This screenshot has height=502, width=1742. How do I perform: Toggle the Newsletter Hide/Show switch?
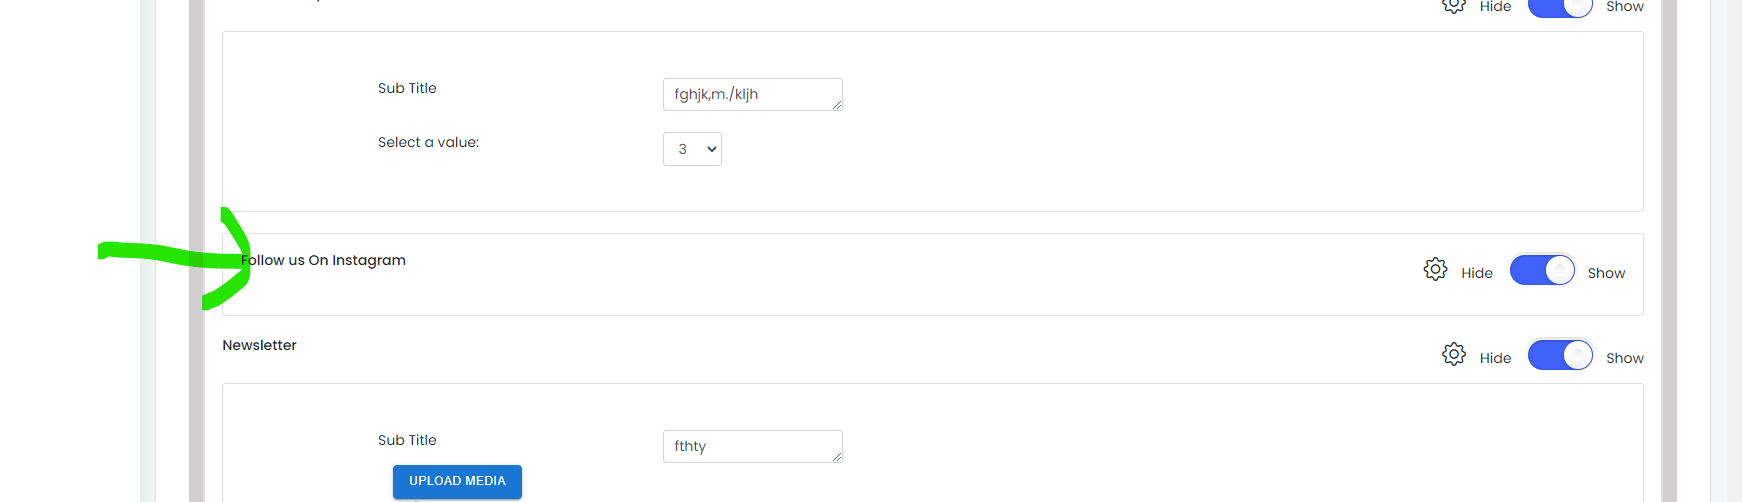click(x=1560, y=355)
